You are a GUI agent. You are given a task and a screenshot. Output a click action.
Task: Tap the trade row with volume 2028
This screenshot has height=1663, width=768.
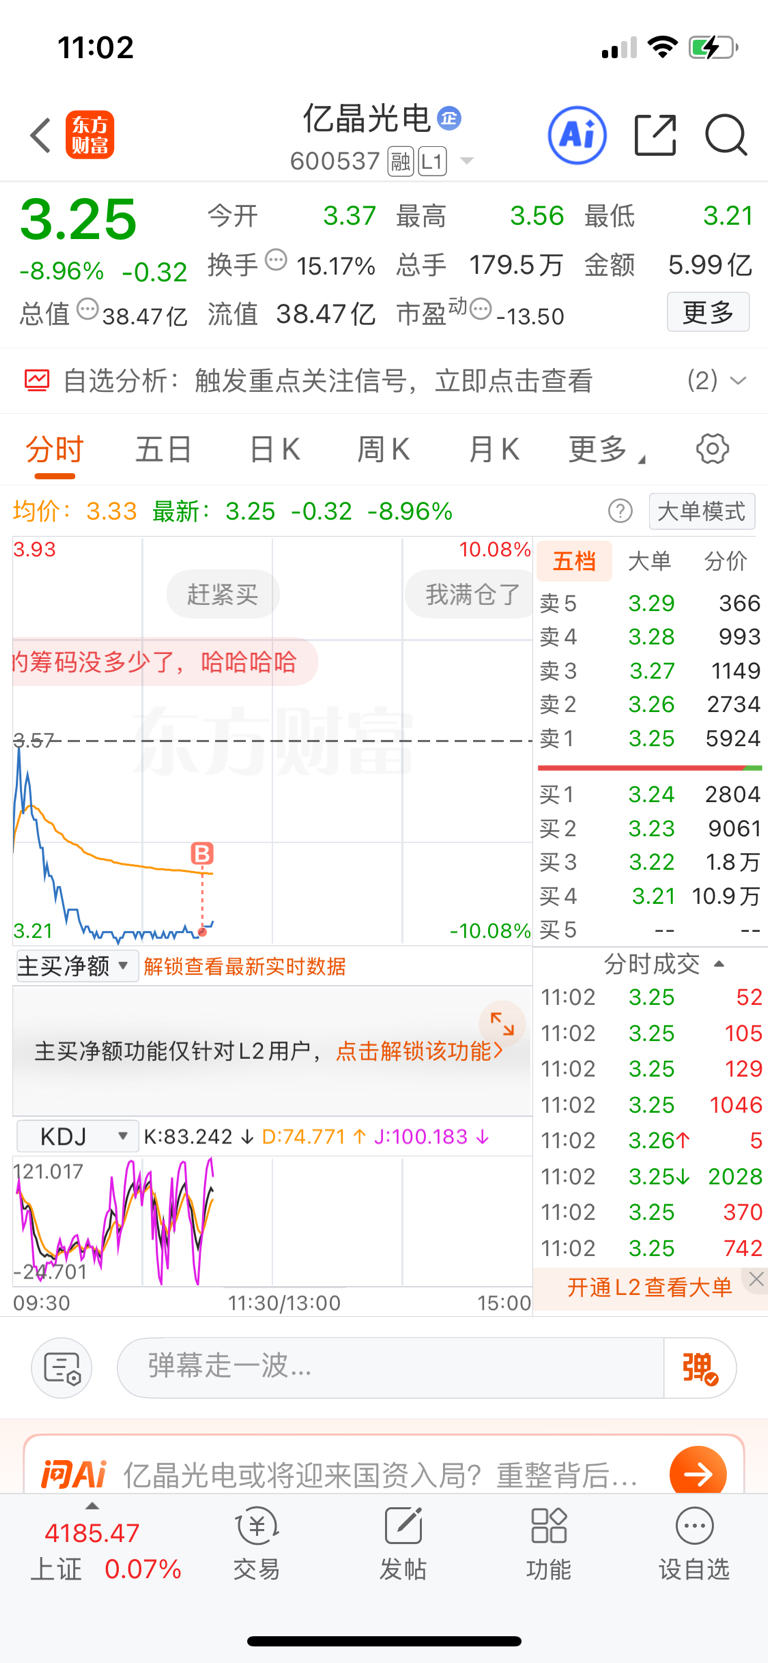[x=651, y=1176]
